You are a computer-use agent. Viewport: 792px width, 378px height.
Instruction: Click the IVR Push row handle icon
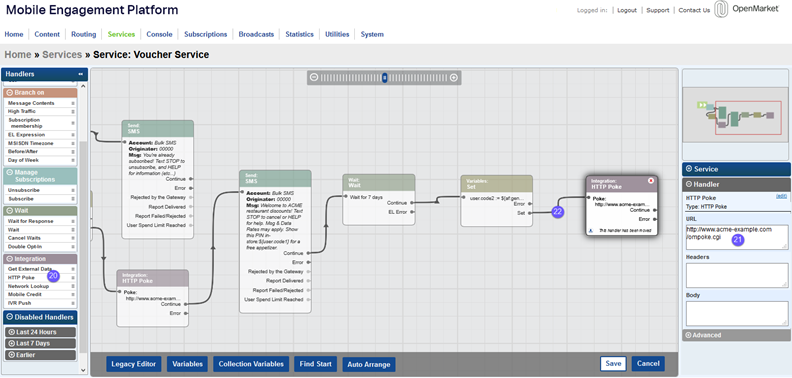[73, 303]
